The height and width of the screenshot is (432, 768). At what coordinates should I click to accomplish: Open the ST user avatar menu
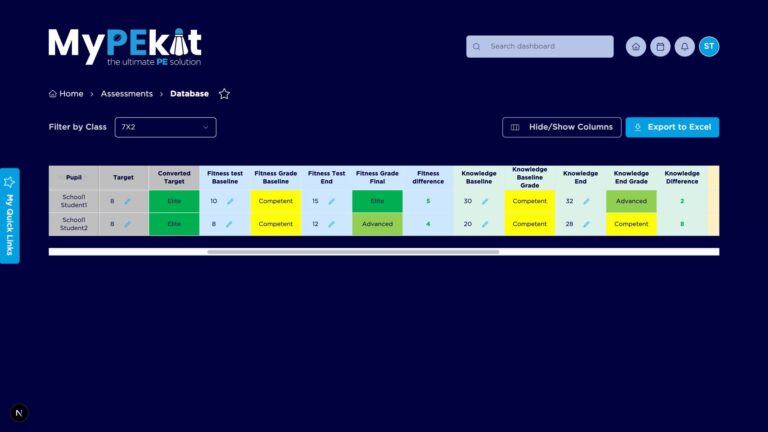709,47
